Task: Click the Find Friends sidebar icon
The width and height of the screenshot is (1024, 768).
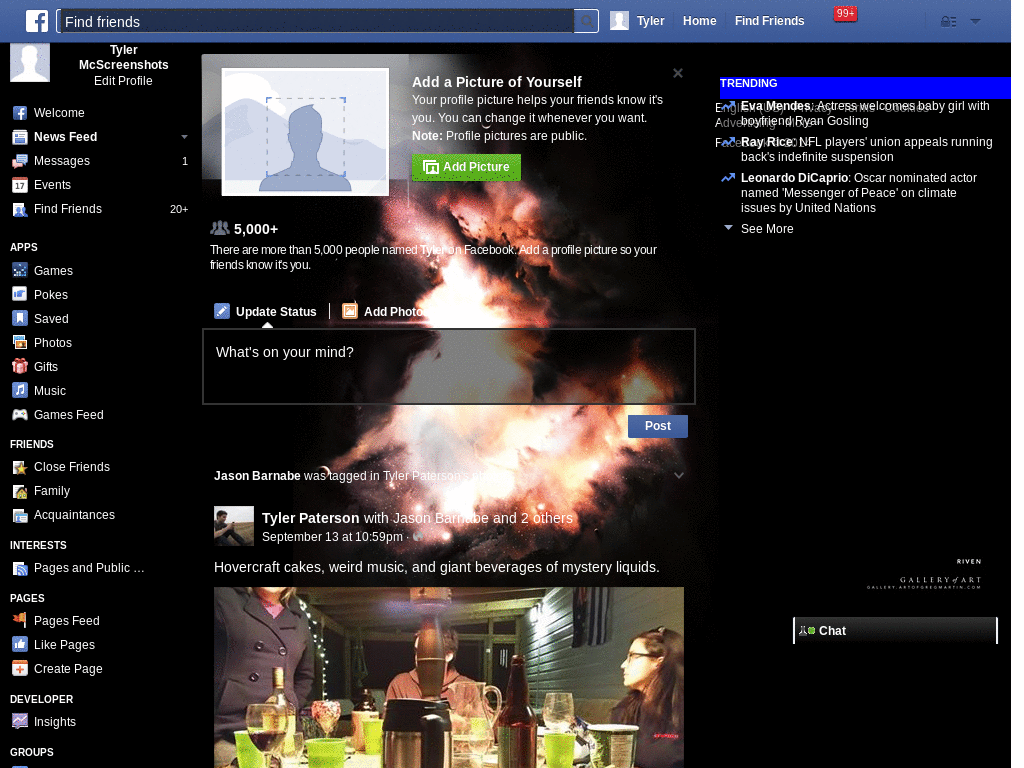Action: (x=20, y=210)
